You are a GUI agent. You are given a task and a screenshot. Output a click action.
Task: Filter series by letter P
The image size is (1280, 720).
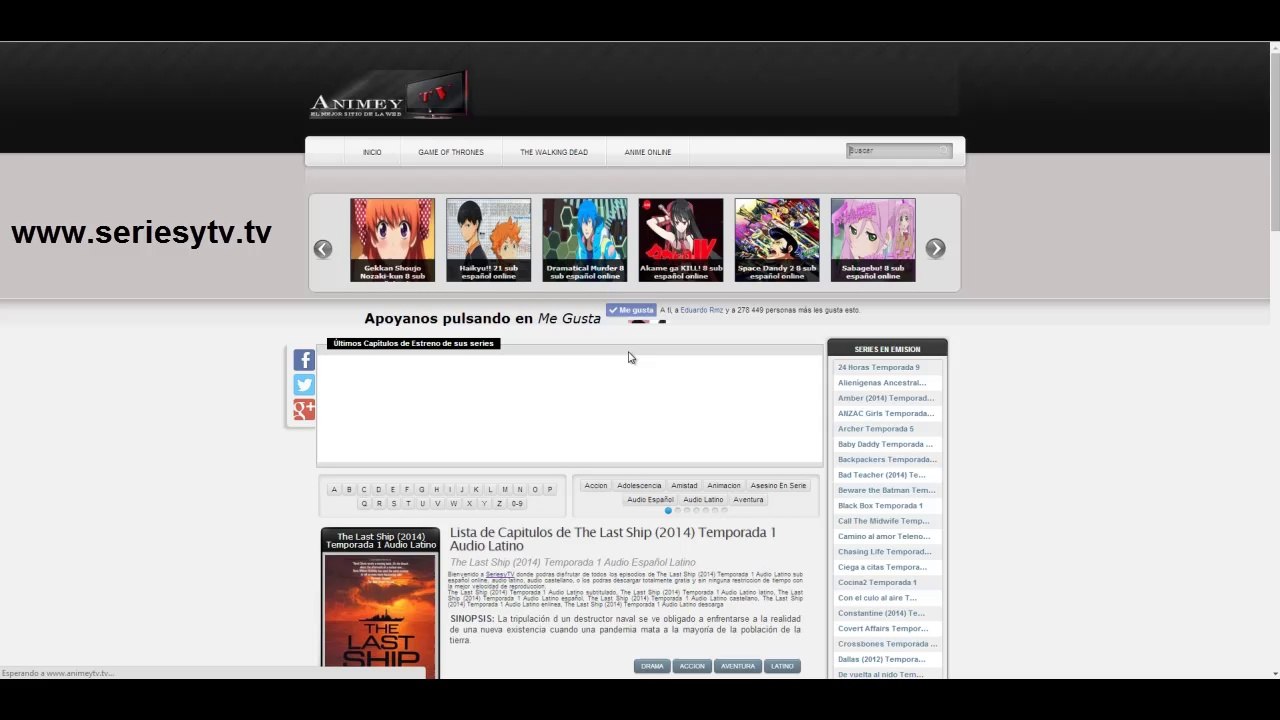tap(549, 490)
